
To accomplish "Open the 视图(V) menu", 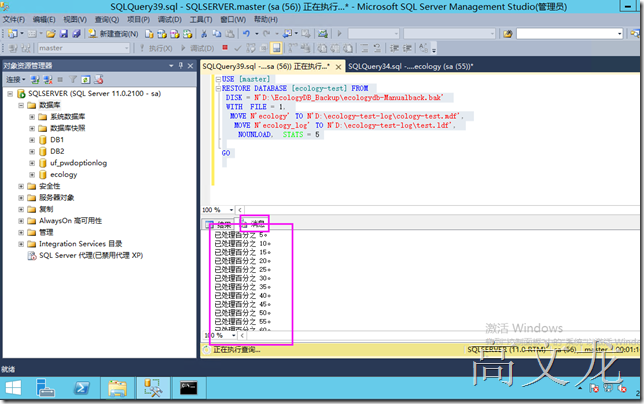I will 75,19.
